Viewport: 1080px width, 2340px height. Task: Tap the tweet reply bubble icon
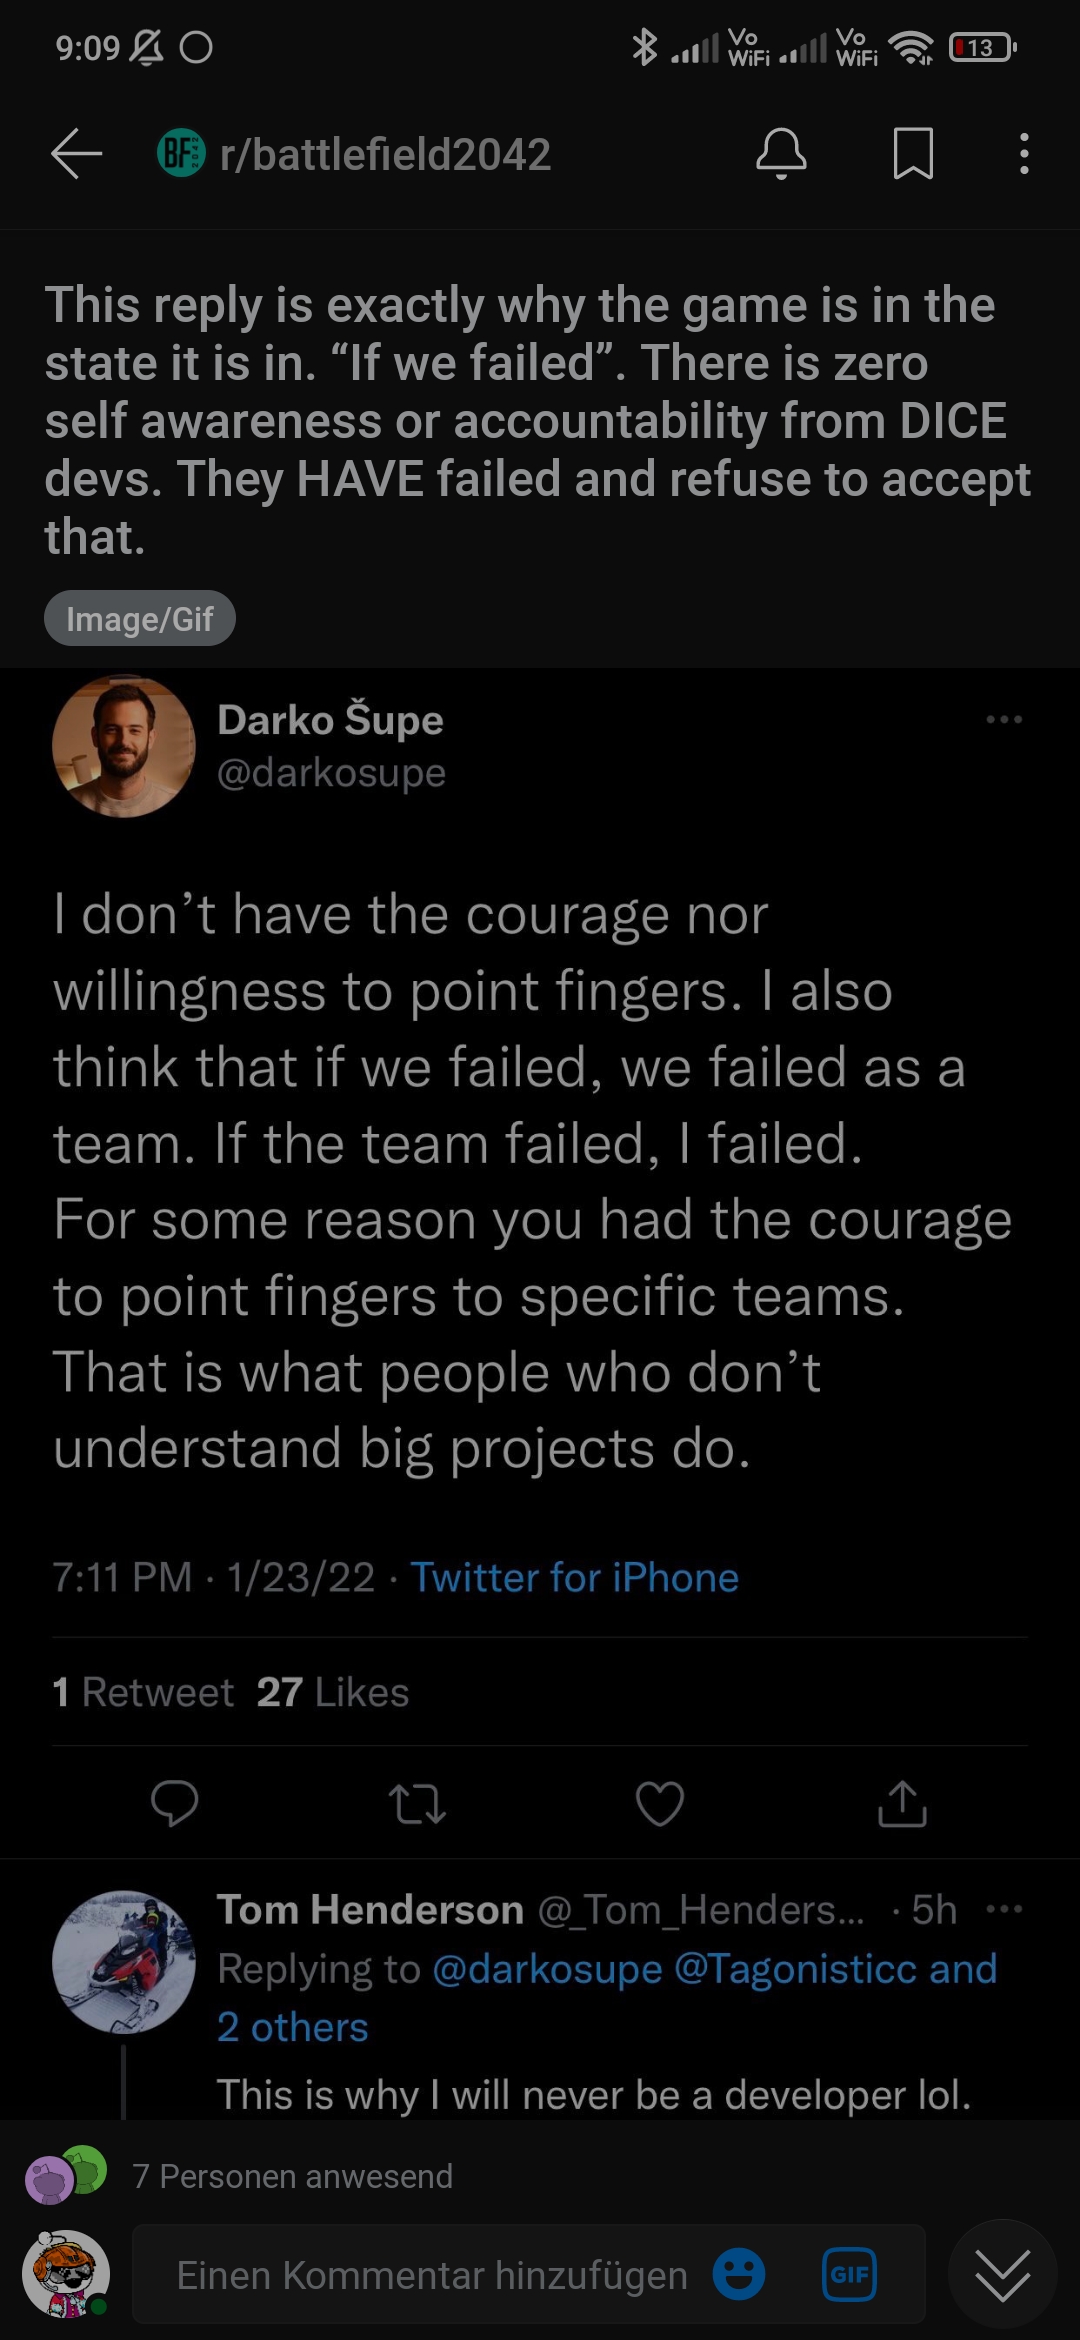point(174,1803)
